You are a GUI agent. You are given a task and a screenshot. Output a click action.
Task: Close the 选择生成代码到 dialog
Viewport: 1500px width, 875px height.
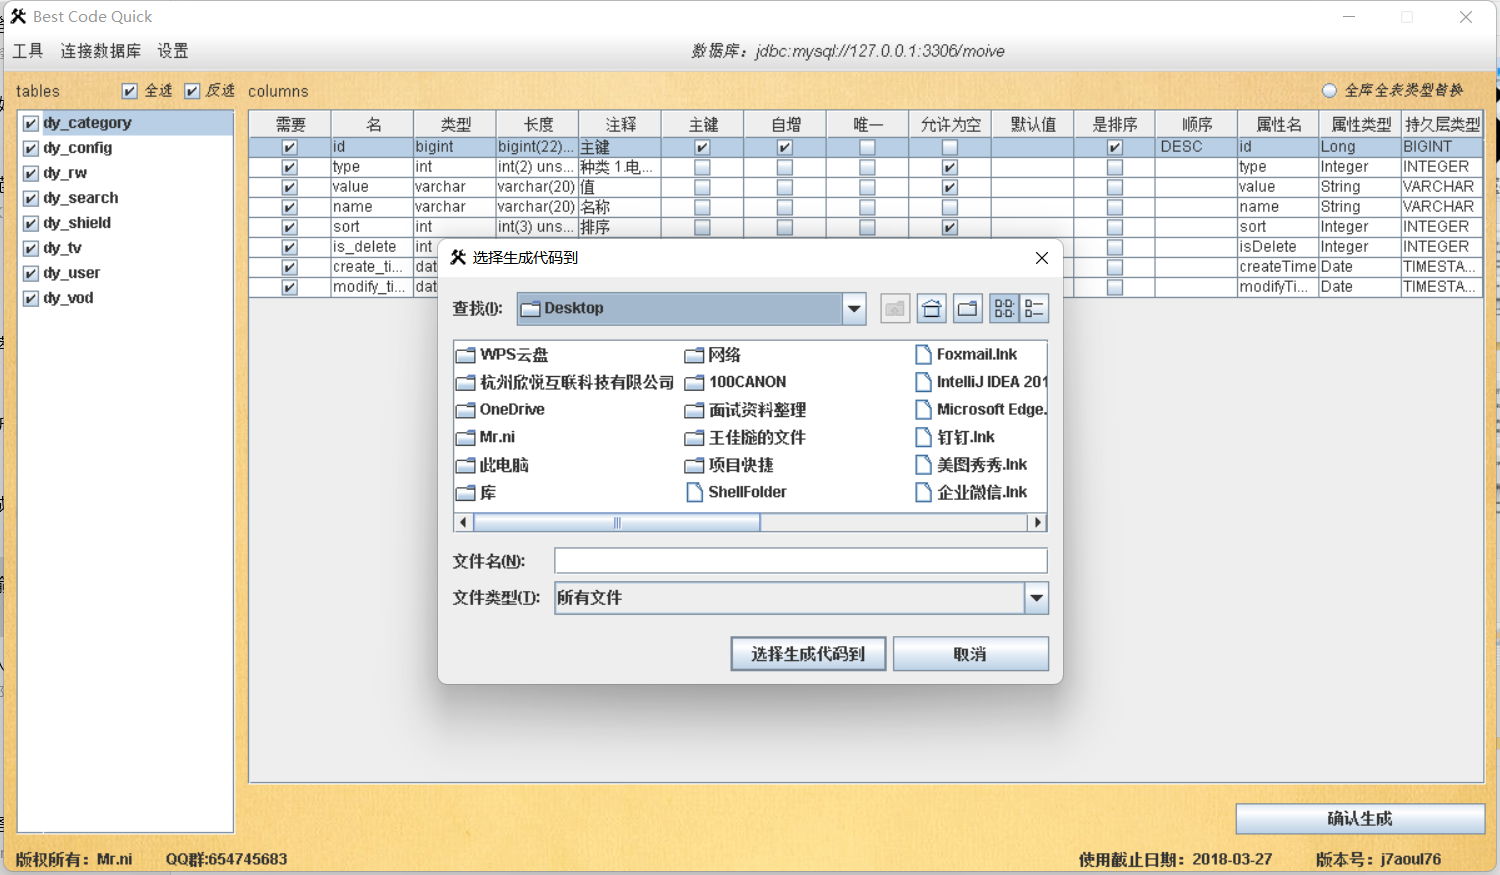tap(1041, 258)
